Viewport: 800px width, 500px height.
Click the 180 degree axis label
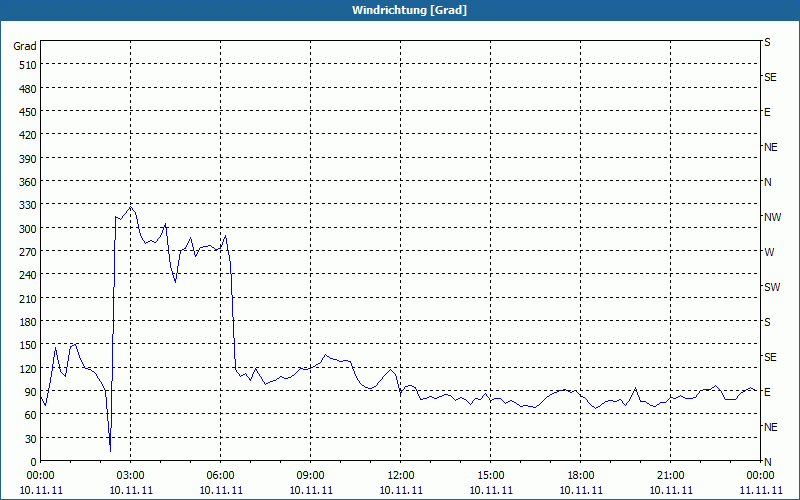tap(25, 321)
